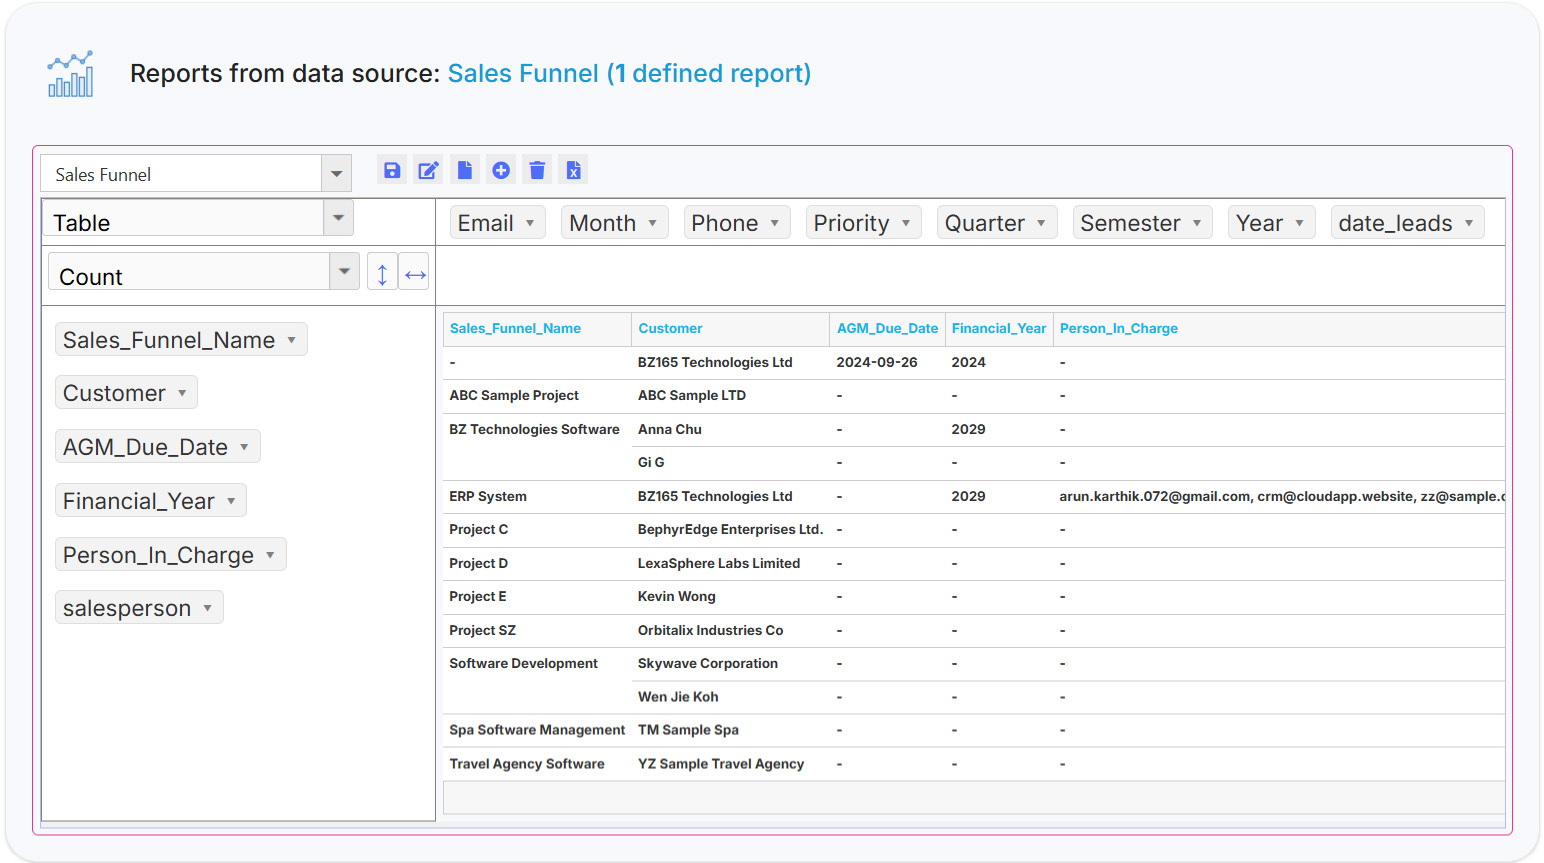Expand the Table renderer dropdown
Image resolution: width=1544 pixels, height=863 pixels.
click(338, 218)
